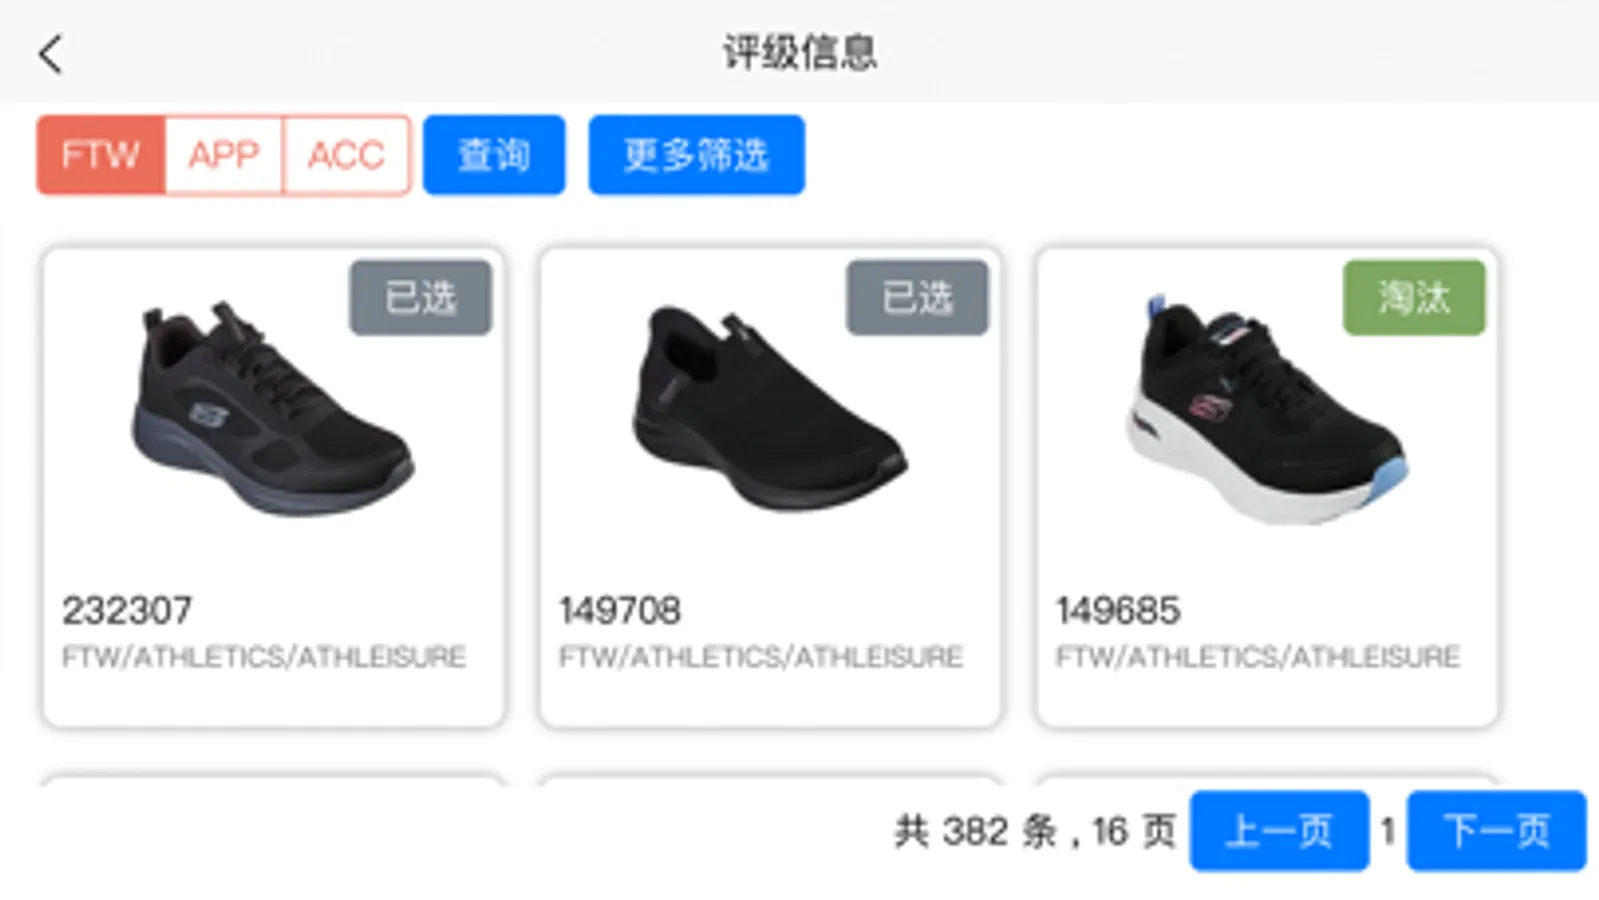The image size is (1599, 900).
Task: Go to previous page with 上一页
Action: 1279,831
